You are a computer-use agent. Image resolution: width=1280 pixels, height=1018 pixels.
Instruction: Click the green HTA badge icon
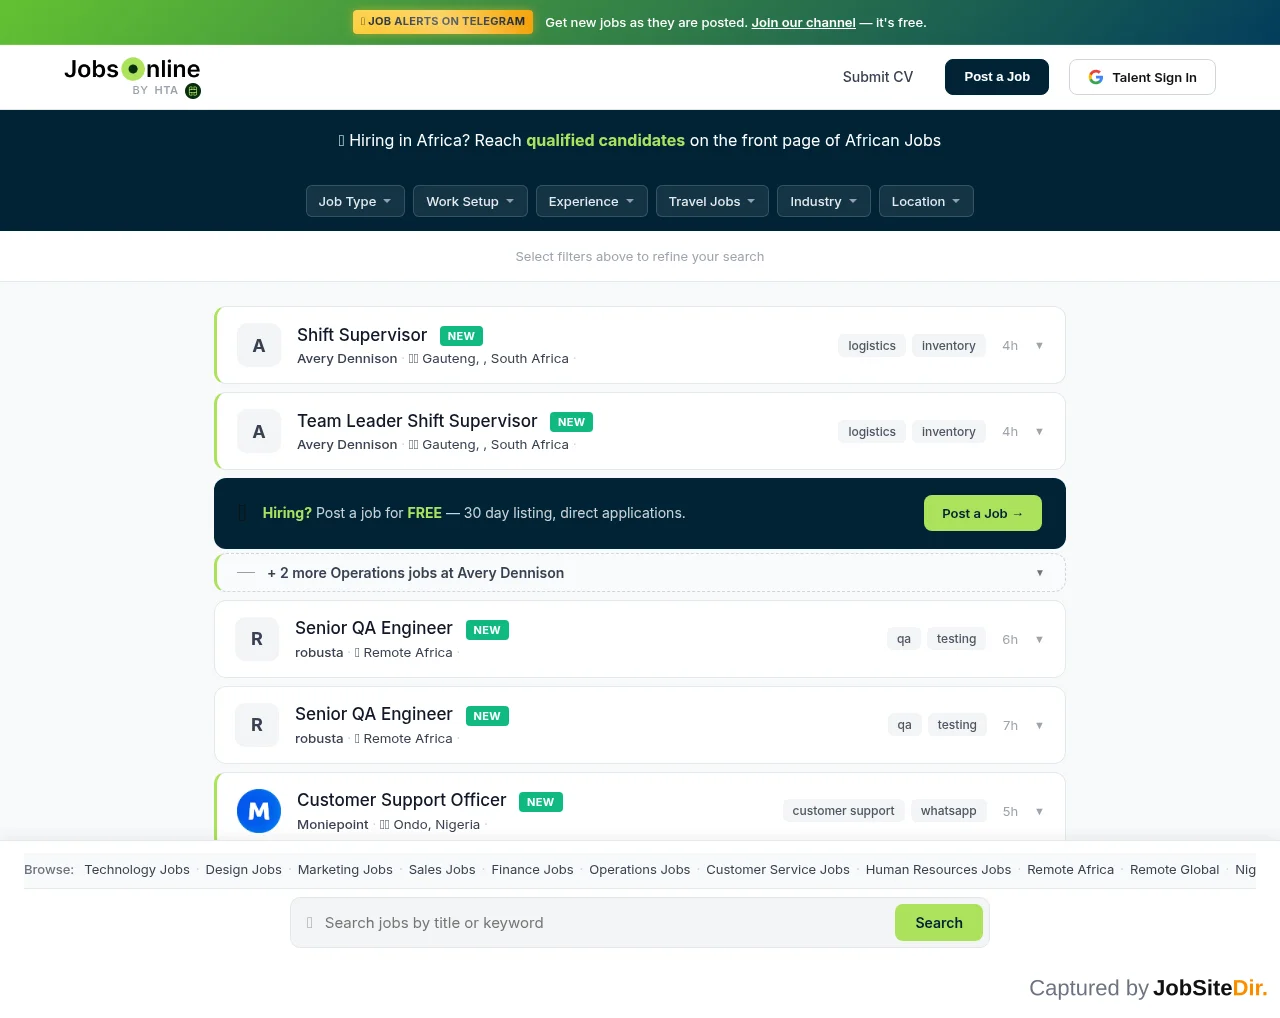193,91
